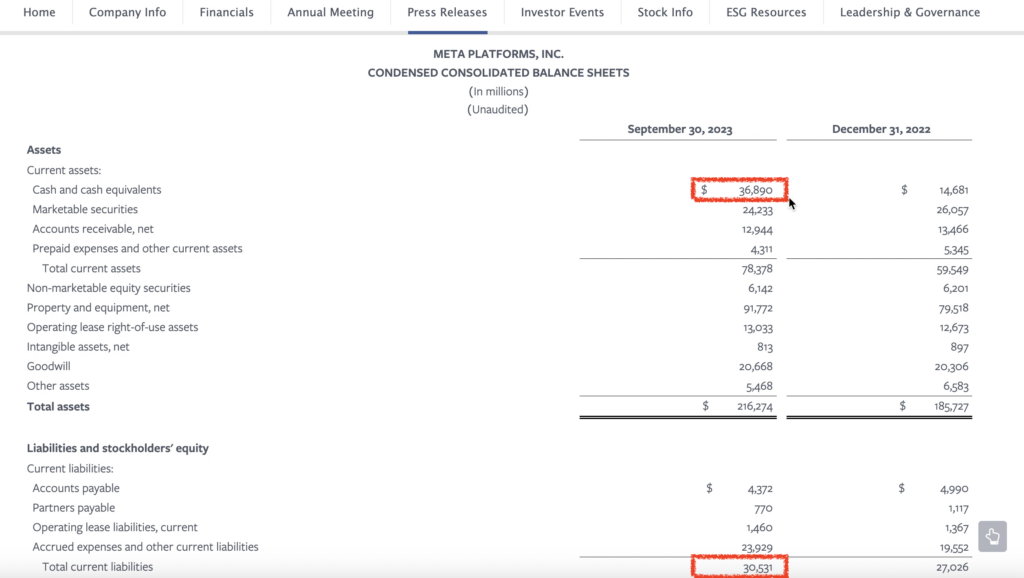This screenshot has width=1024, height=578.
Task: Click the "Property and equipment, net" label
Action: tap(98, 308)
